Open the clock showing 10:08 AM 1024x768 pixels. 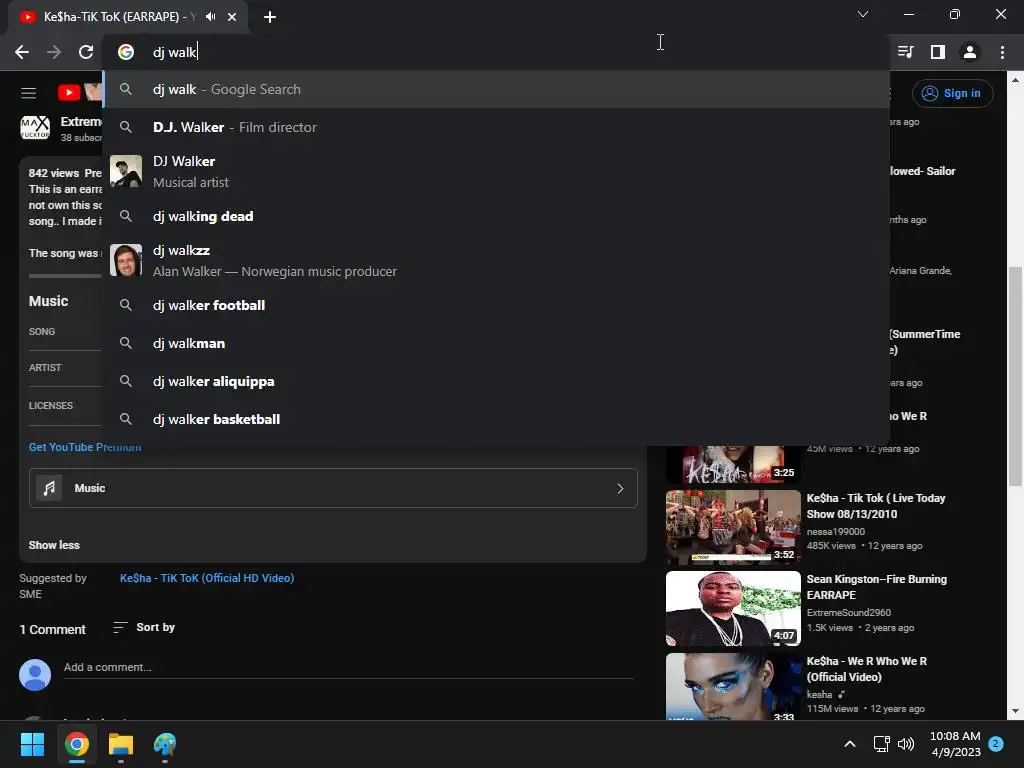955,744
